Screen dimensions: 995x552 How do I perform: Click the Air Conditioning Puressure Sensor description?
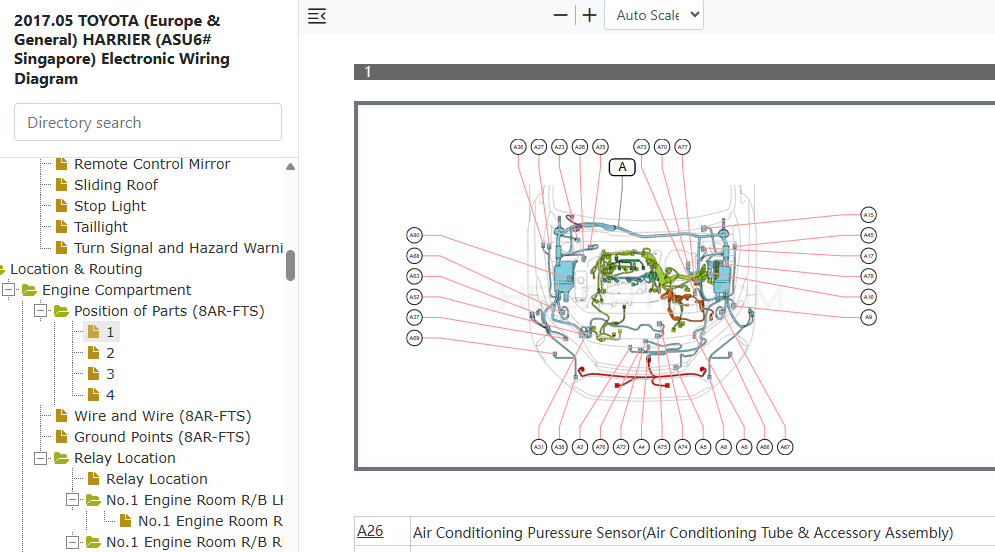683,532
